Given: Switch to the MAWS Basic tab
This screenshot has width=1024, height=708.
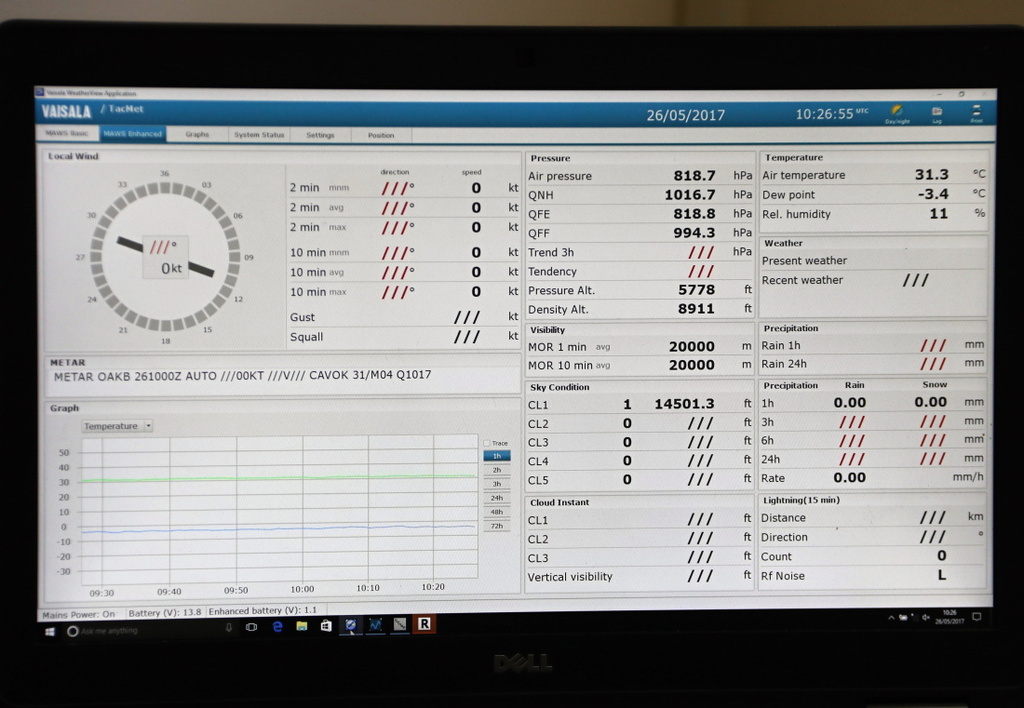Looking at the screenshot, I should [x=68, y=134].
